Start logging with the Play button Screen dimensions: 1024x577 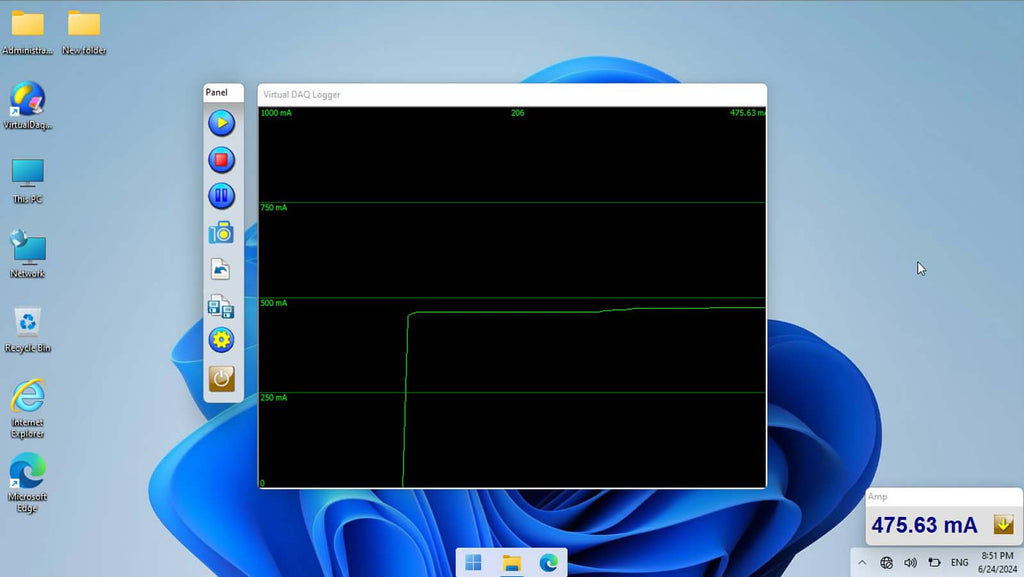[221, 123]
